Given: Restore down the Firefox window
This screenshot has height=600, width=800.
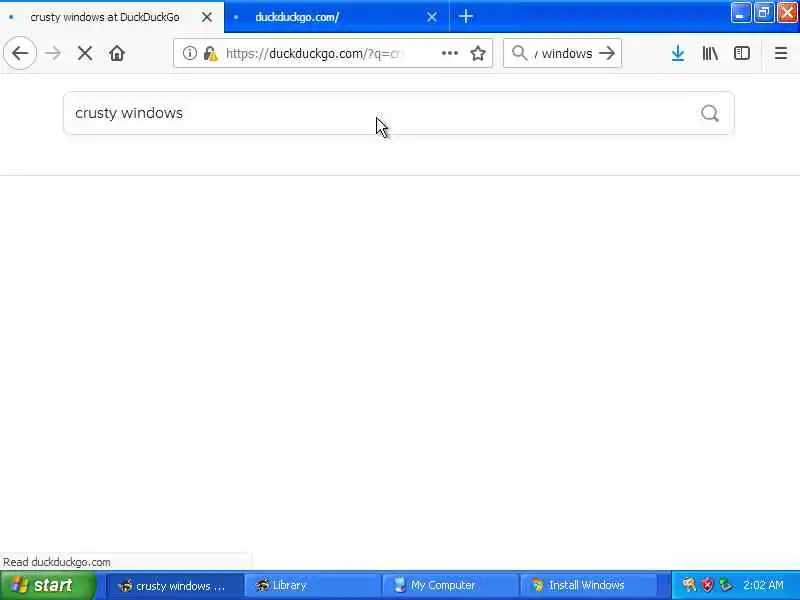Looking at the screenshot, I should (763, 13).
